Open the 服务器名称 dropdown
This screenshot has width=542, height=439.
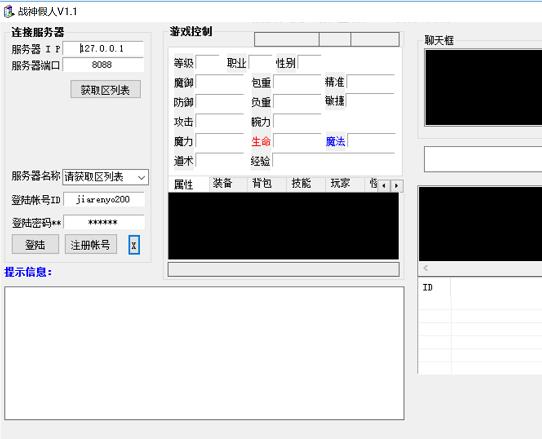[105, 177]
